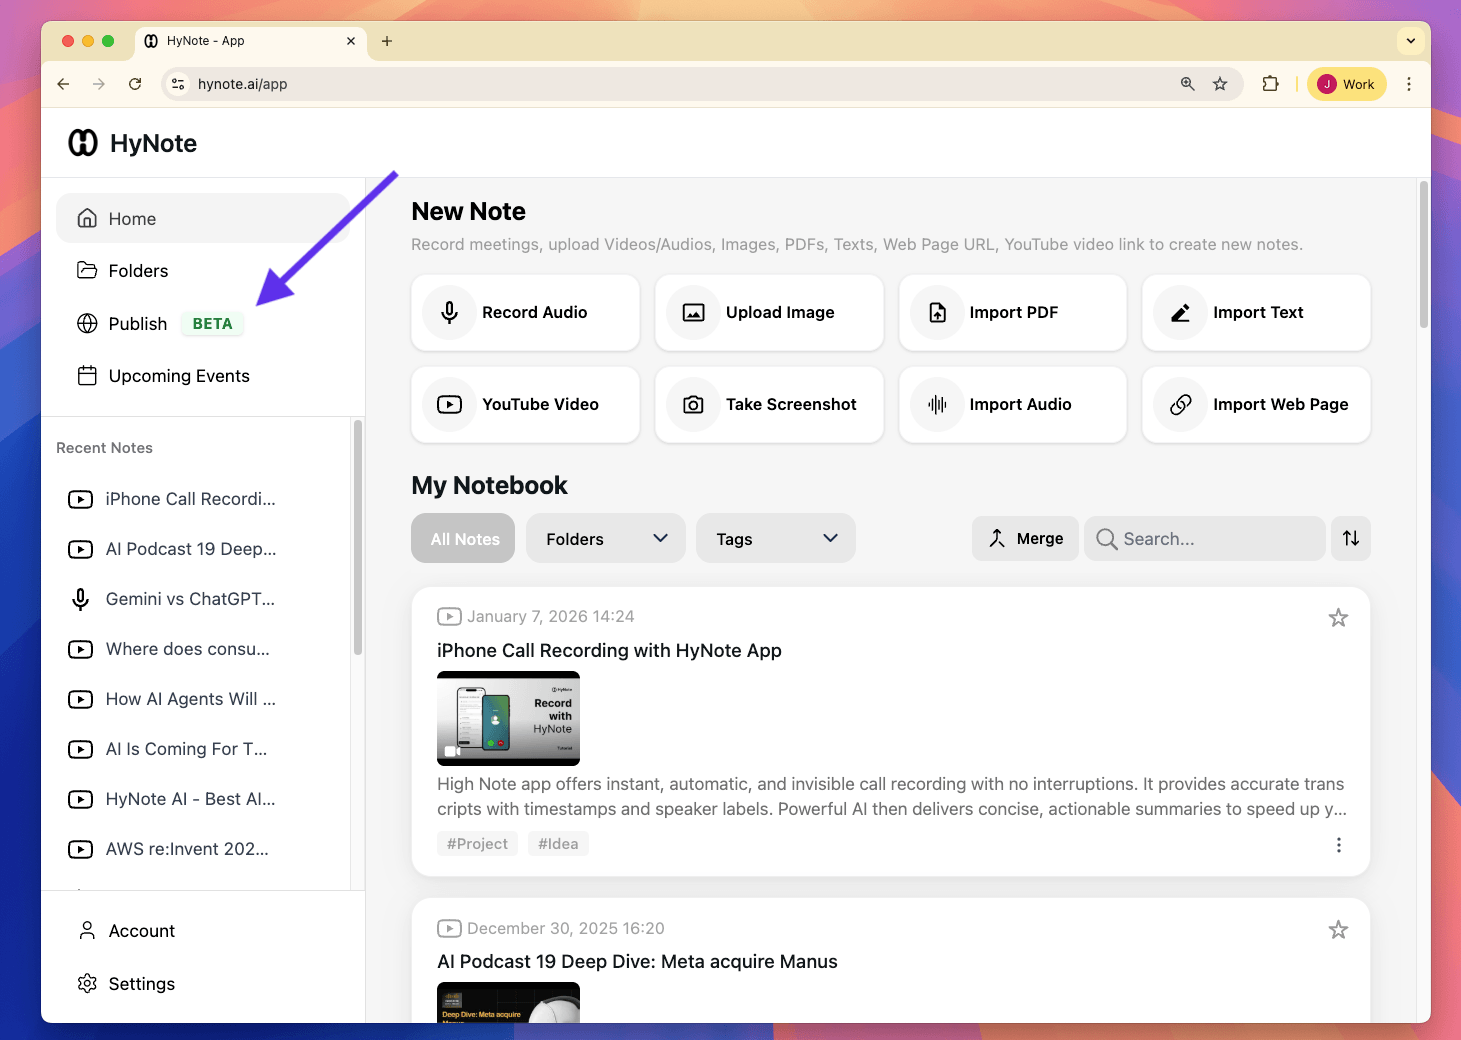The width and height of the screenshot is (1461, 1040).
Task: Open the Take Screenshot camera icon
Action: (x=693, y=404)
